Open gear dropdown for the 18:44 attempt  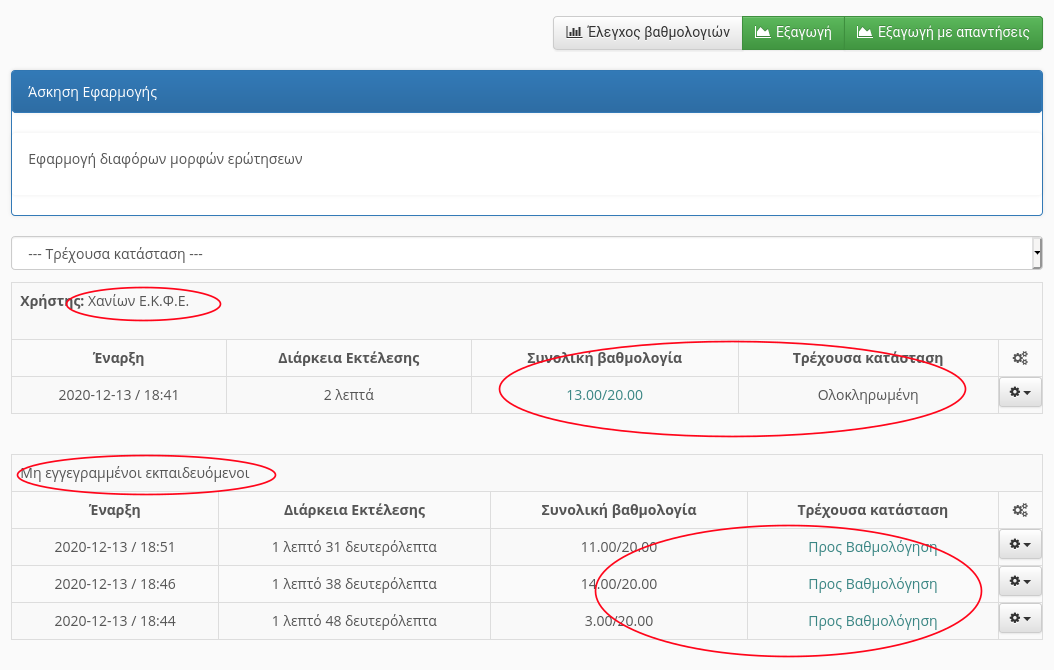(1020, 618)
